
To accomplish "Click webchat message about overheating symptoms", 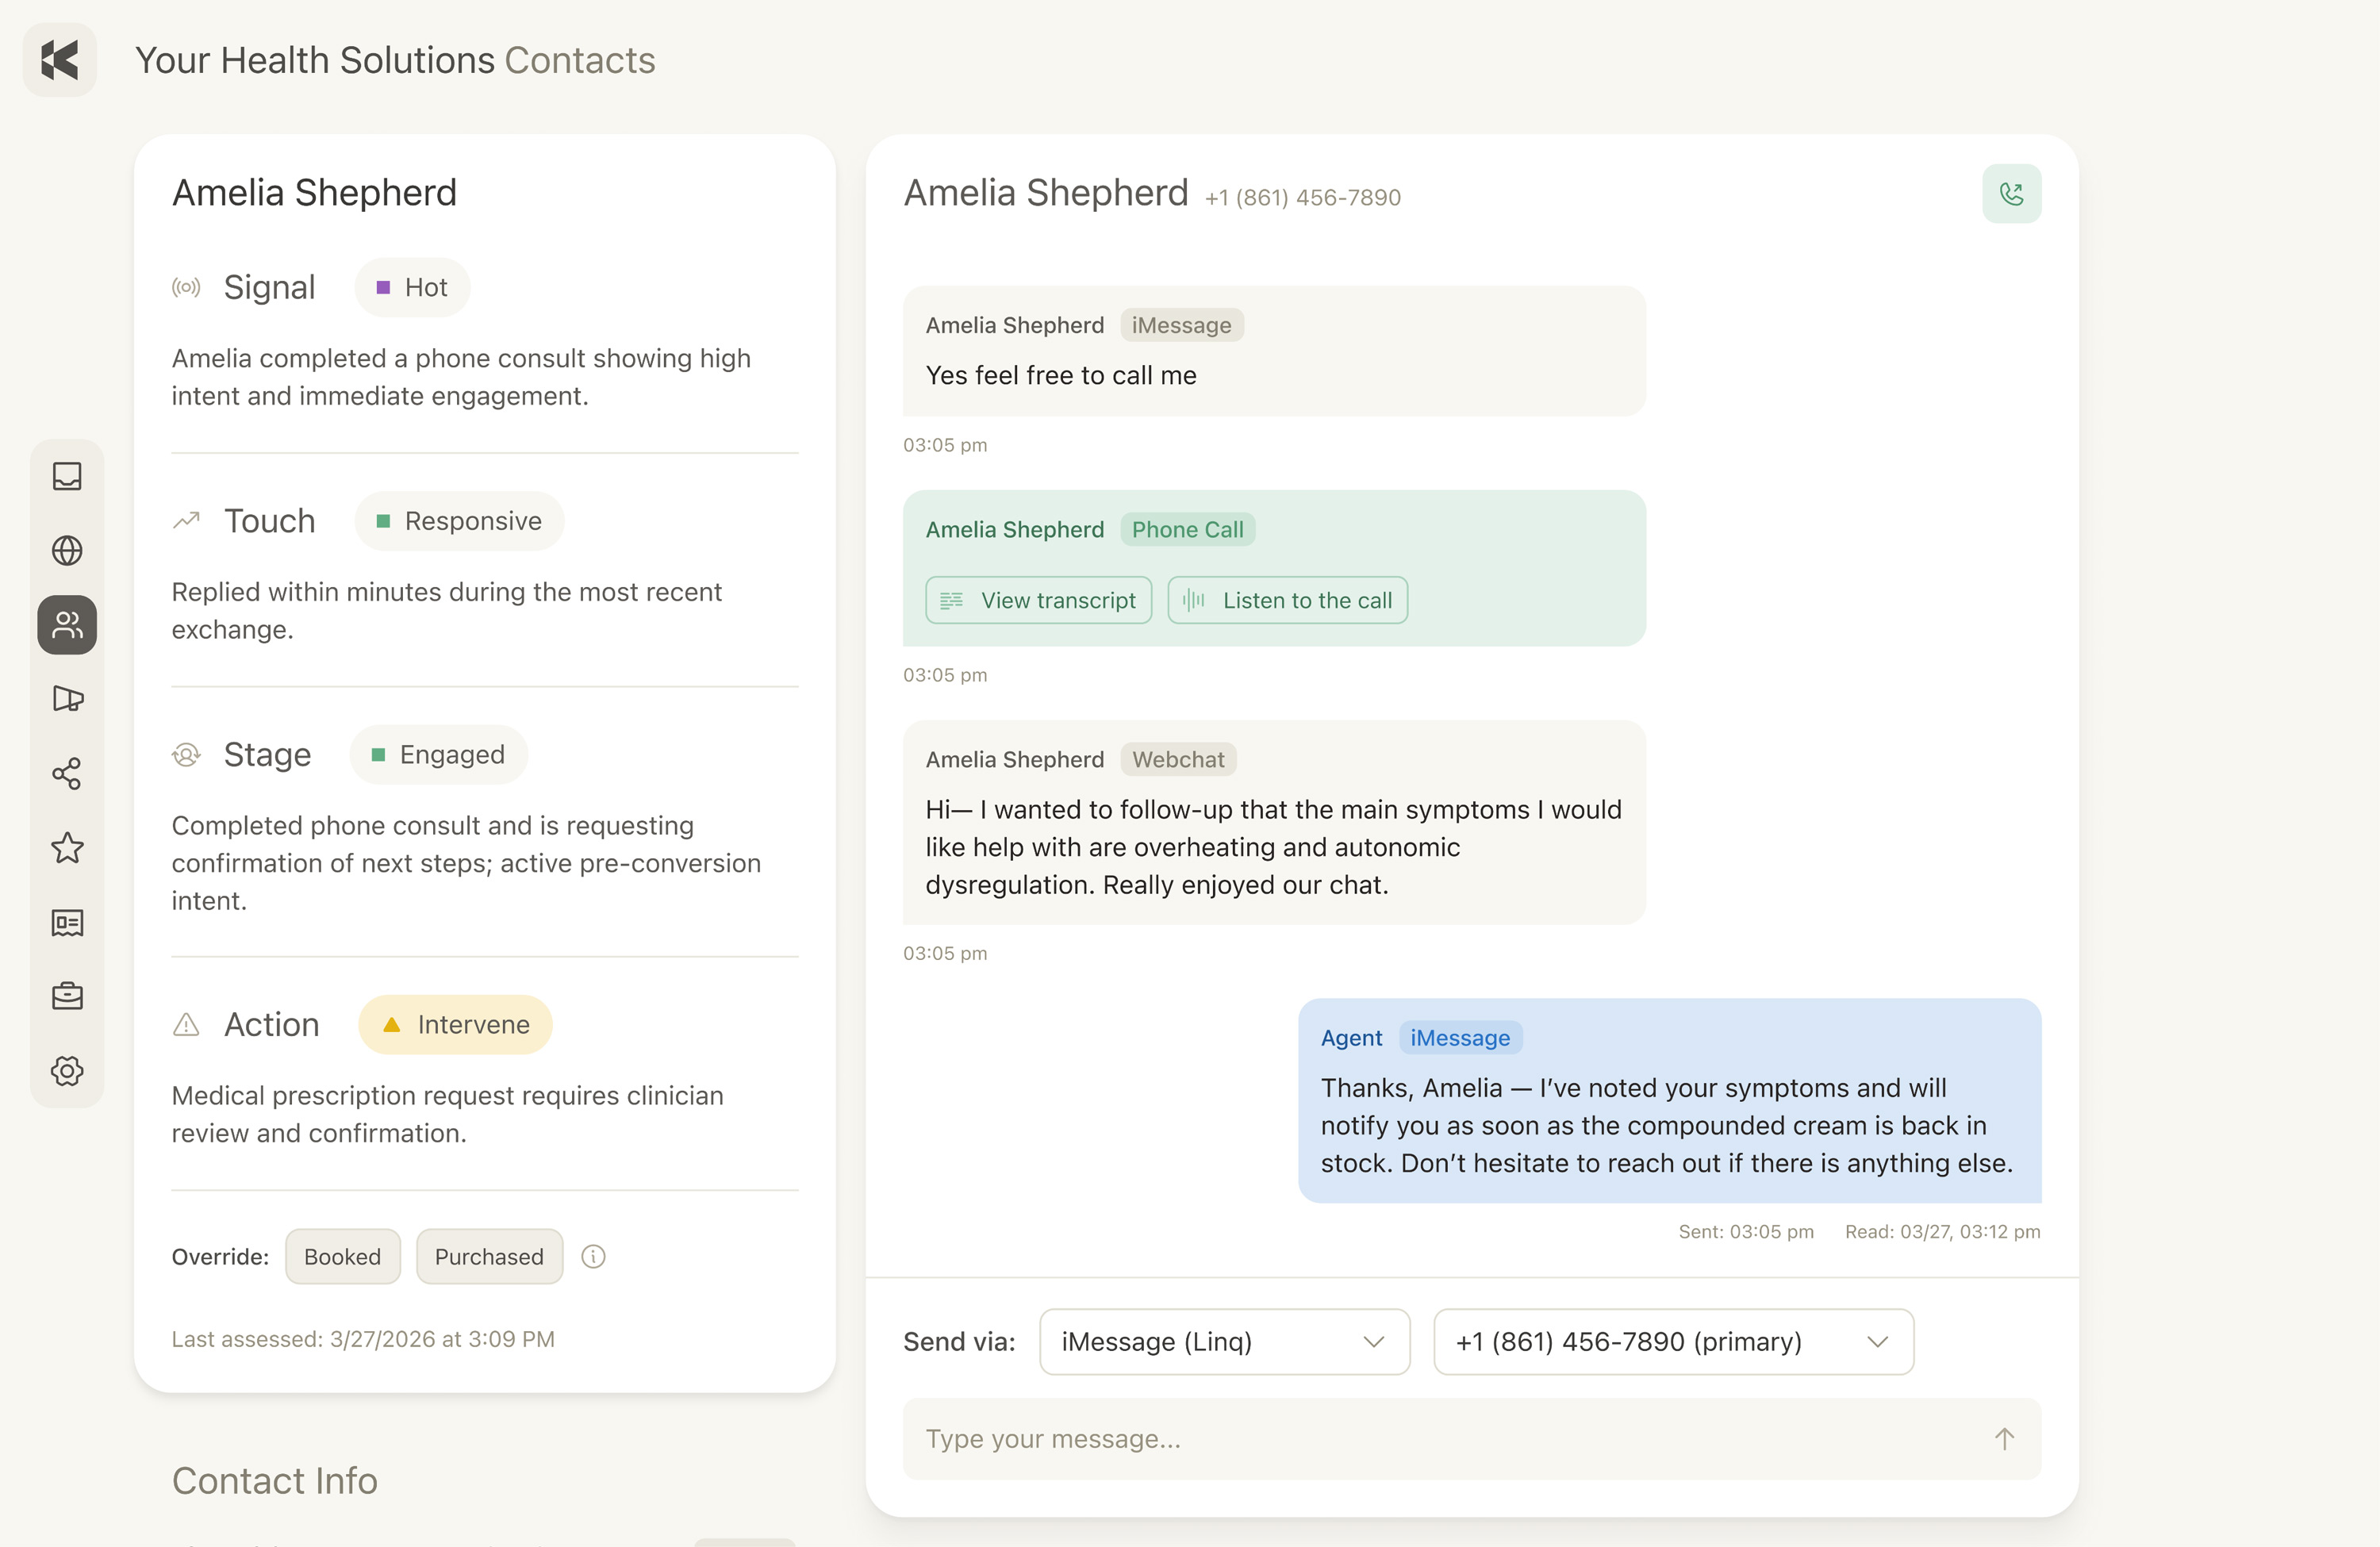I will [1274, 823].
